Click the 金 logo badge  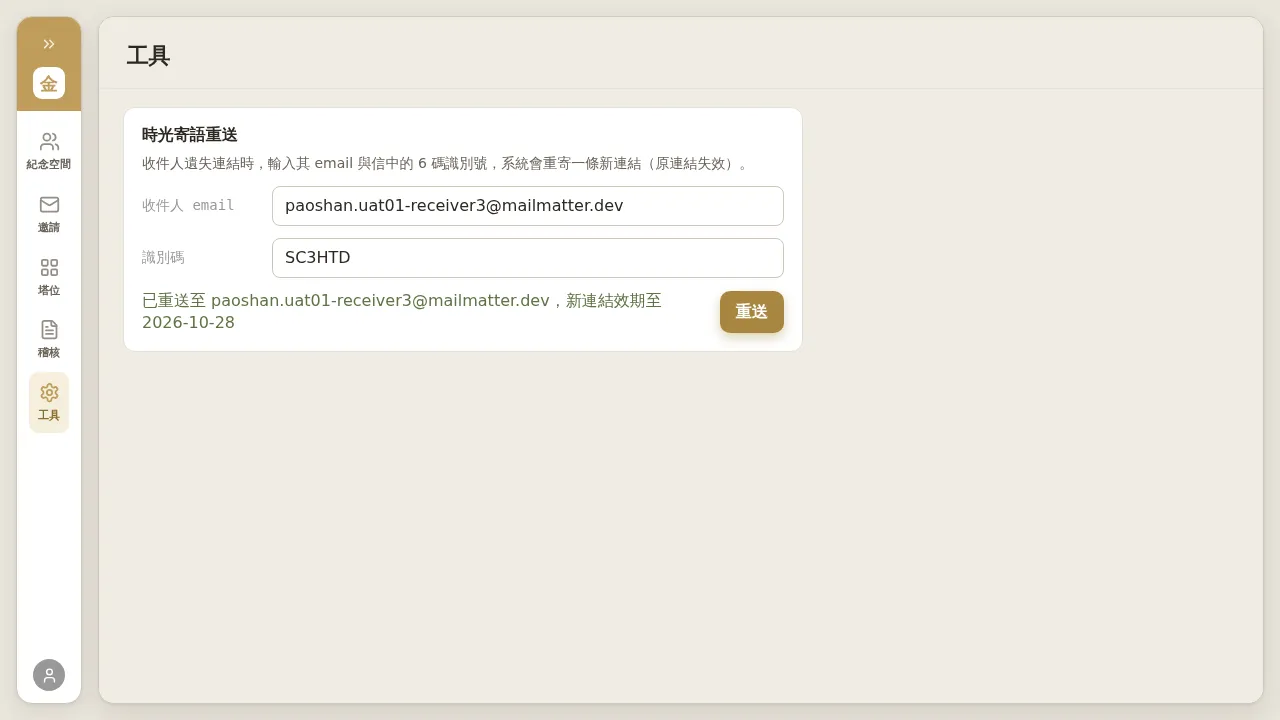point(49,83)
